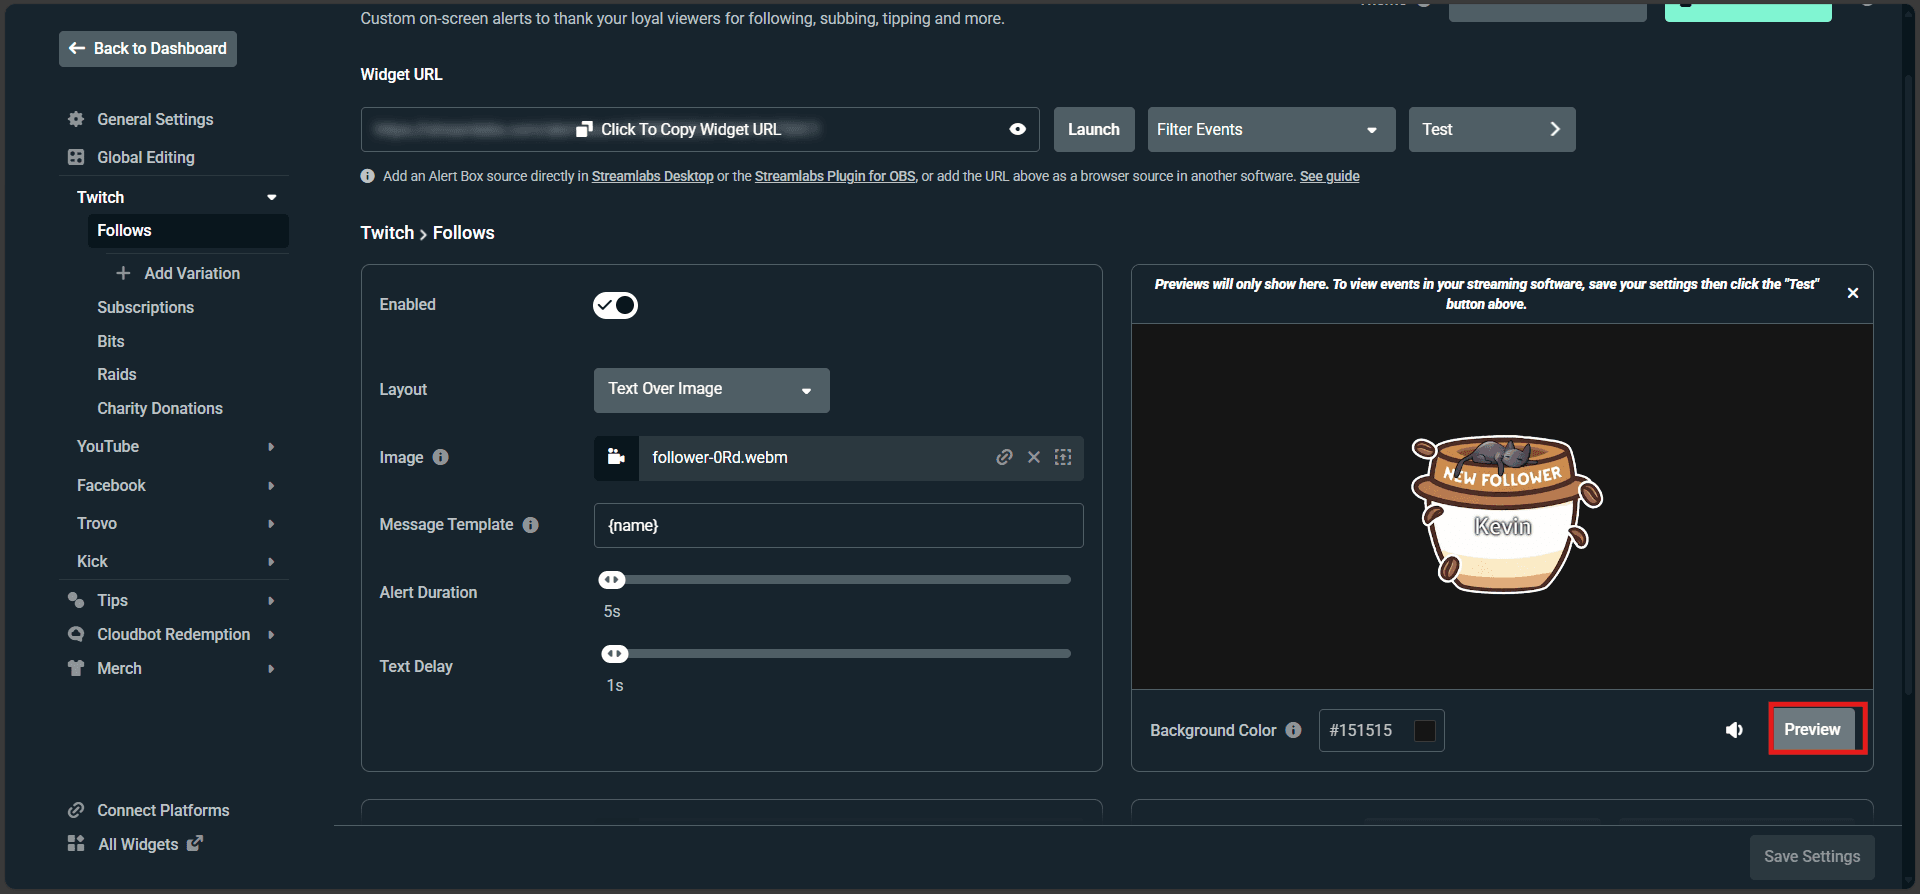1920x894 pixels.
Task: Click the Connect Platforms link icon
Action: [76, 810]
